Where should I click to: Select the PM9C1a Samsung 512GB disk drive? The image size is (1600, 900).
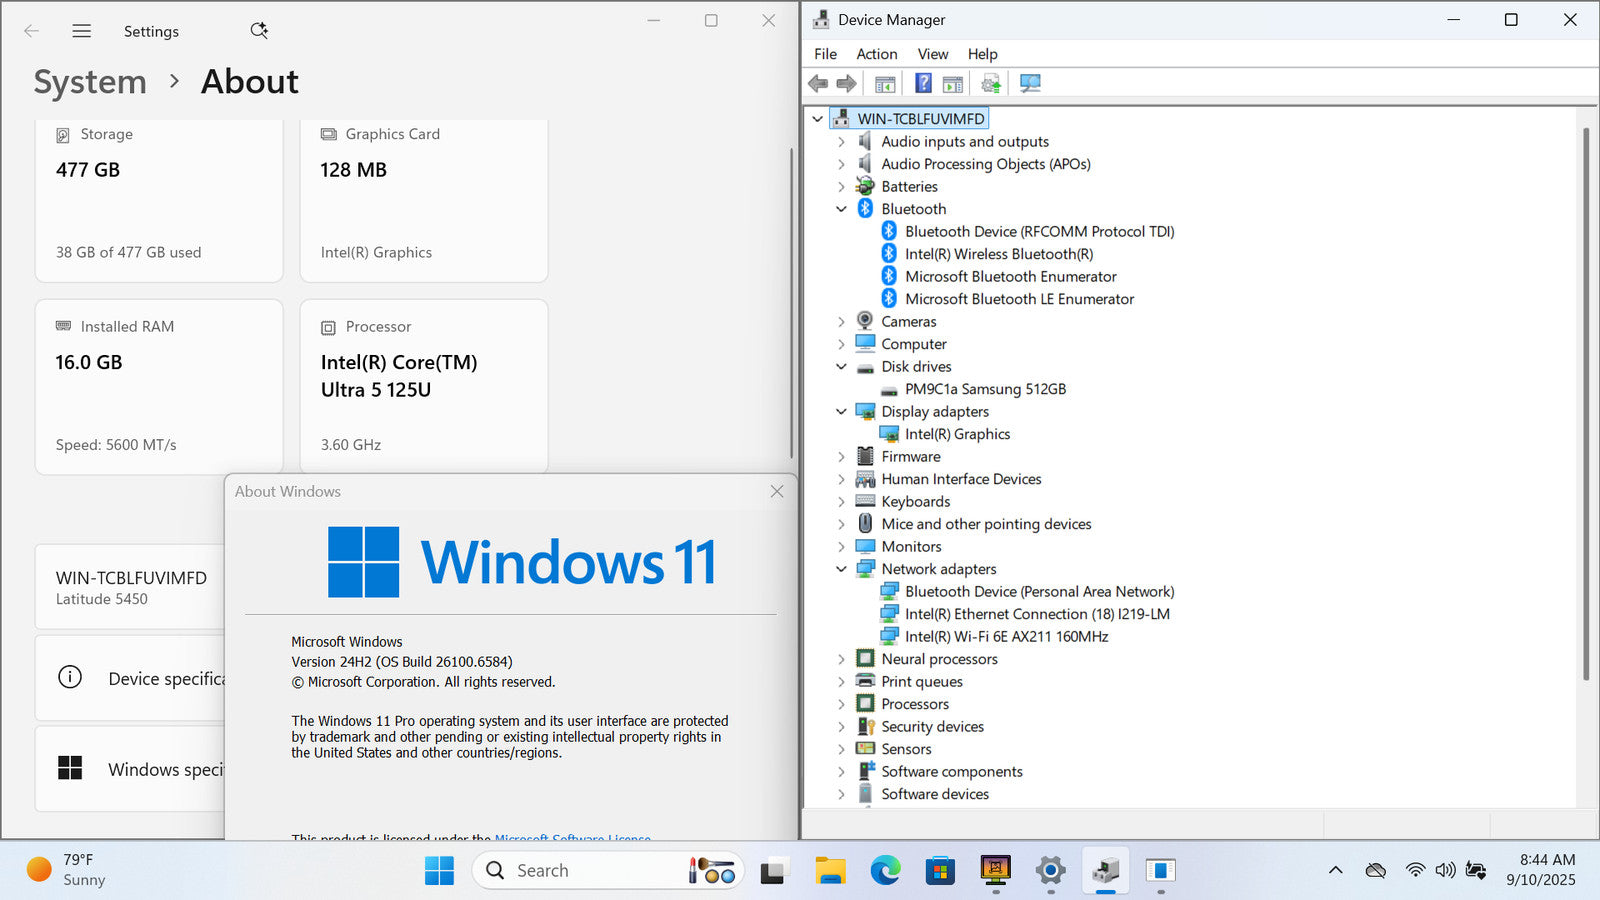985,389
